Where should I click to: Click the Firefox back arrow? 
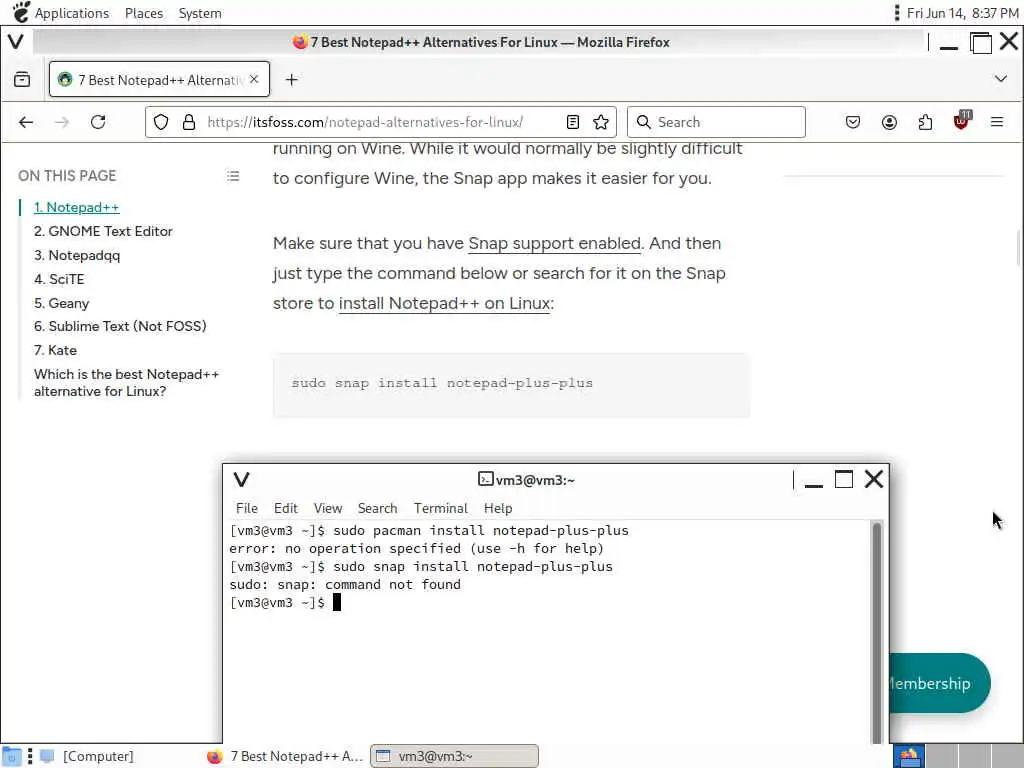coord(26,122)
